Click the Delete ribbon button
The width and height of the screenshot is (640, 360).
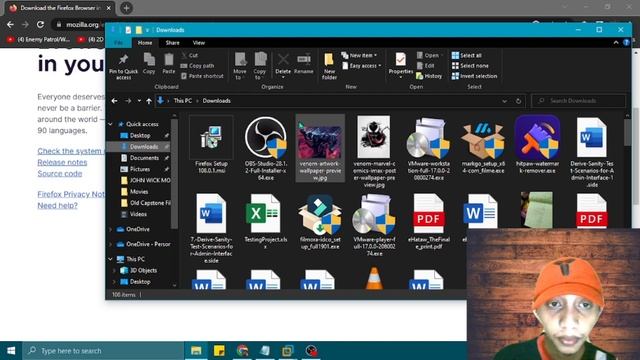click(x=283, y=65)
